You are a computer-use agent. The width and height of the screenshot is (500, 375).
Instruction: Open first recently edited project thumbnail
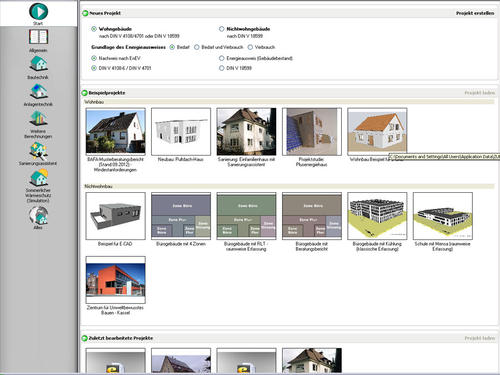[116, 361]
